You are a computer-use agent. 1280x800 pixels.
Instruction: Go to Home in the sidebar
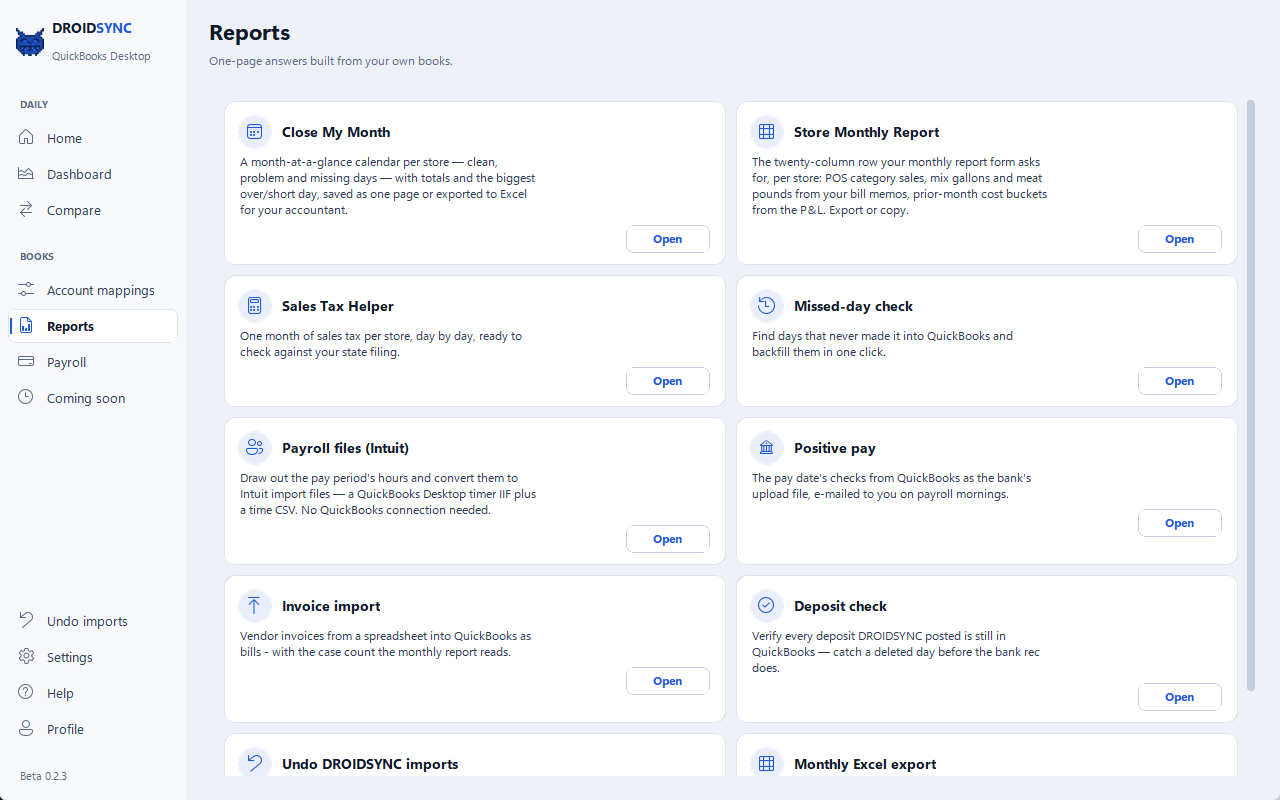(x=93, y=138)
